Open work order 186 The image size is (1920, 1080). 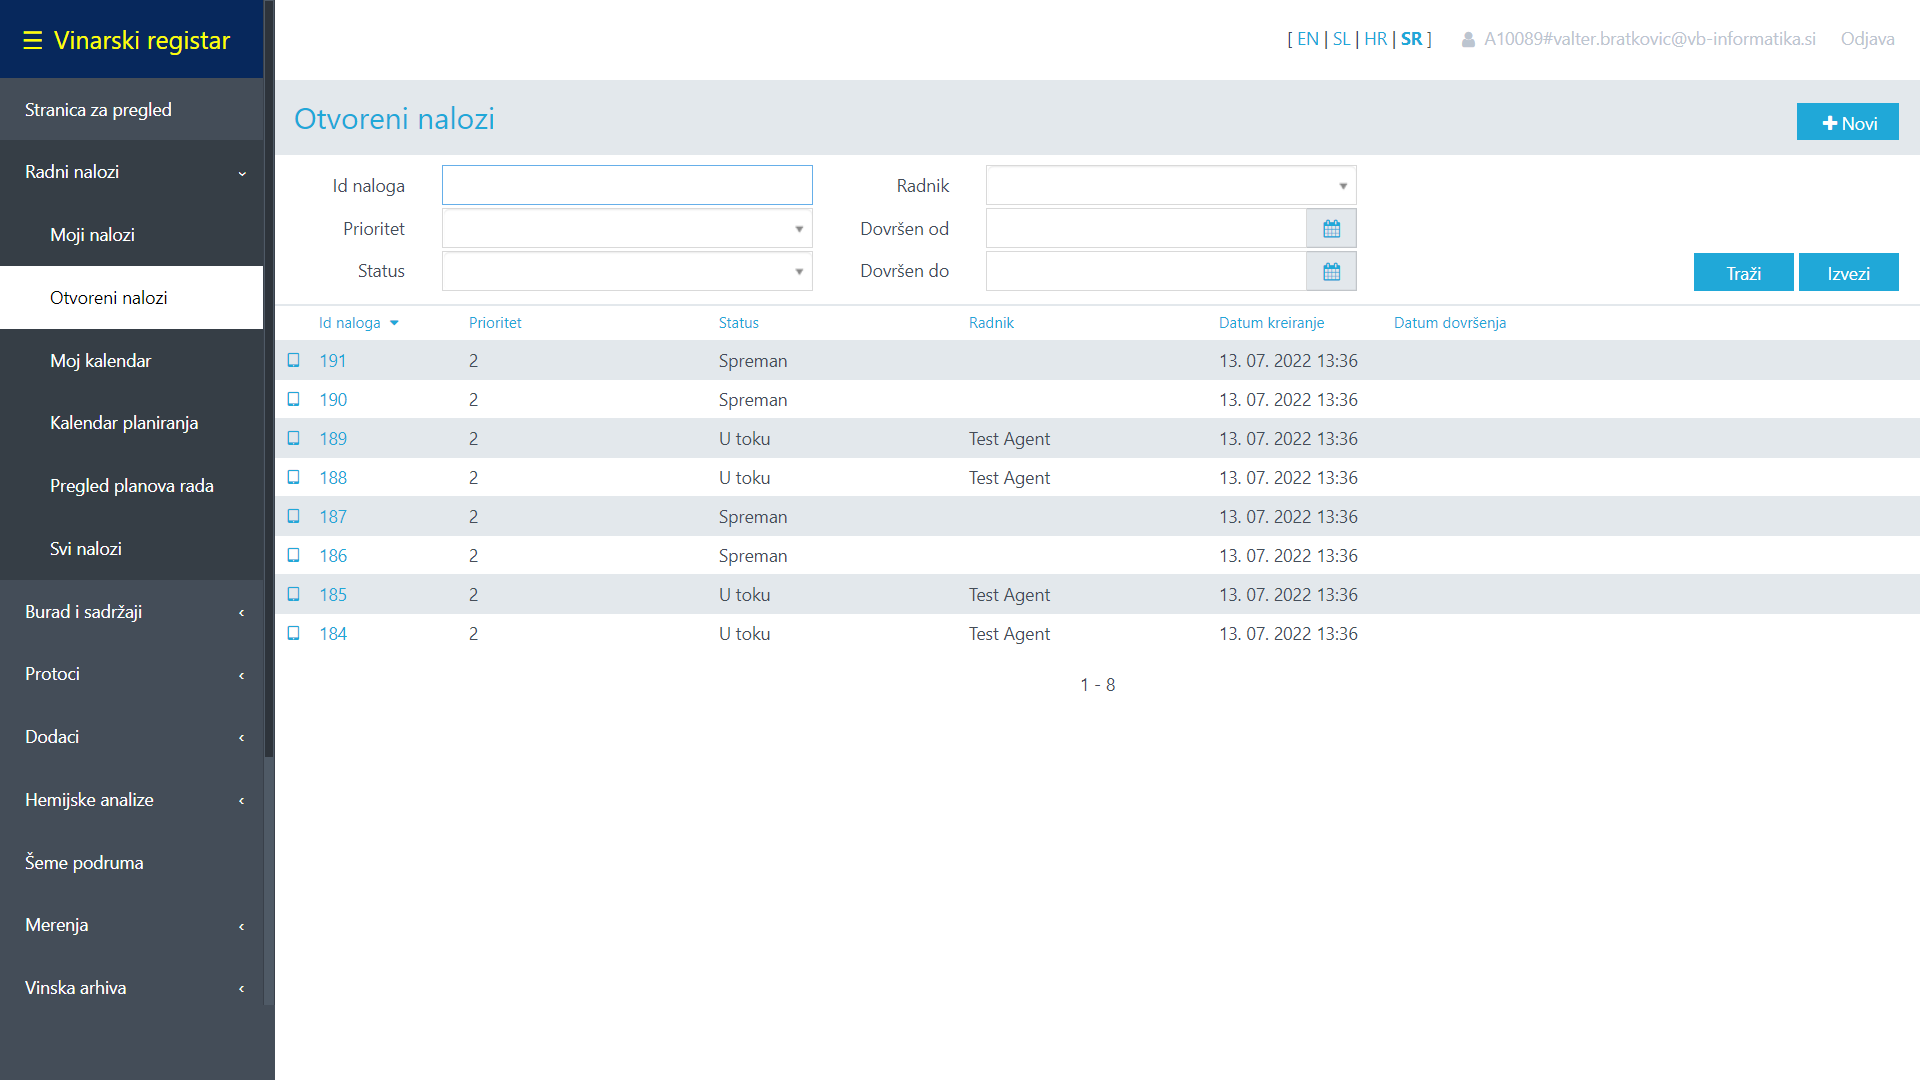click(333, 556)
